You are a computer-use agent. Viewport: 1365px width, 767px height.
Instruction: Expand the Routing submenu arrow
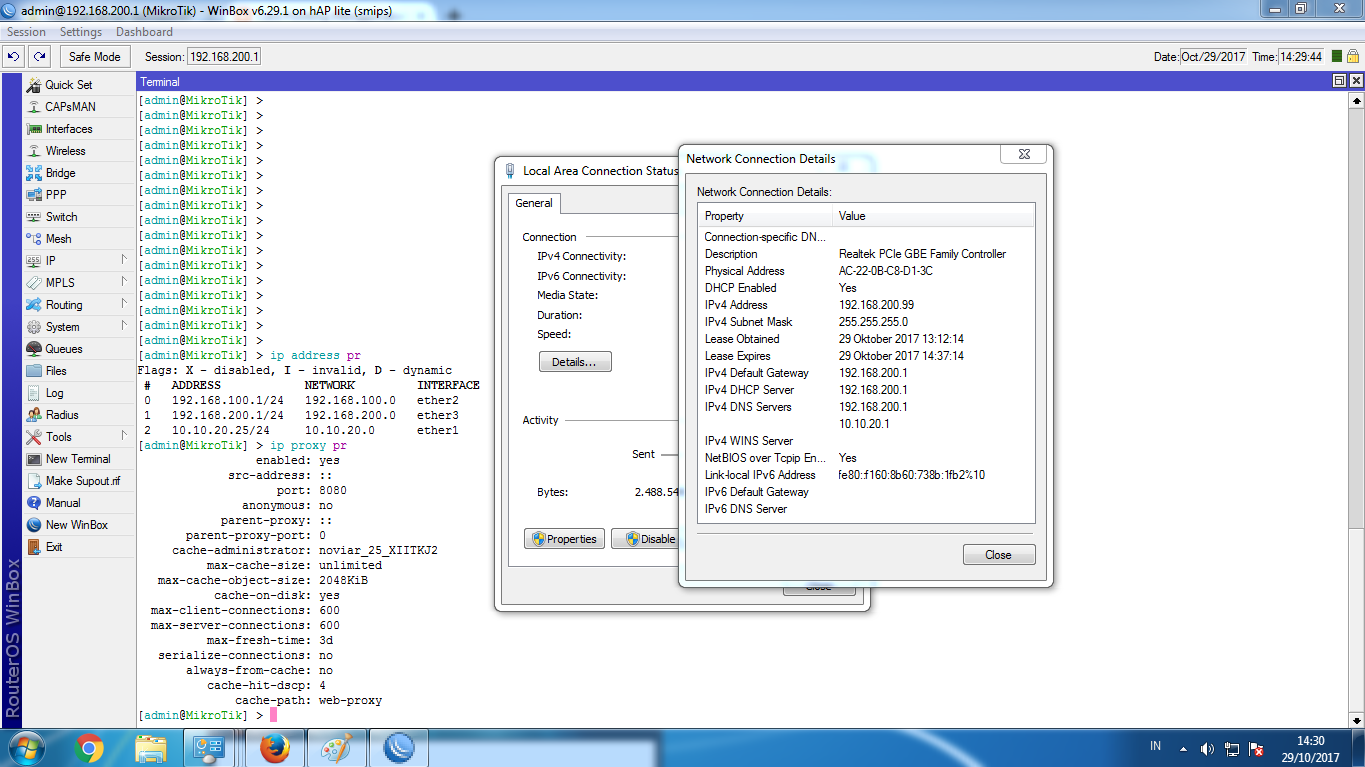[x=124, y=304]
